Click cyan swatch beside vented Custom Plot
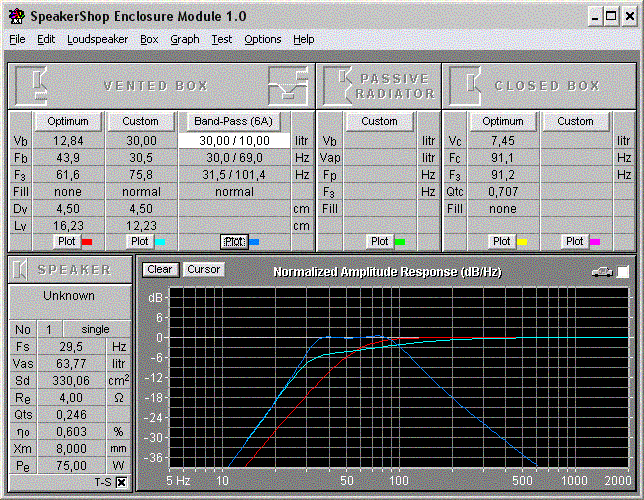 pos(160,242)
